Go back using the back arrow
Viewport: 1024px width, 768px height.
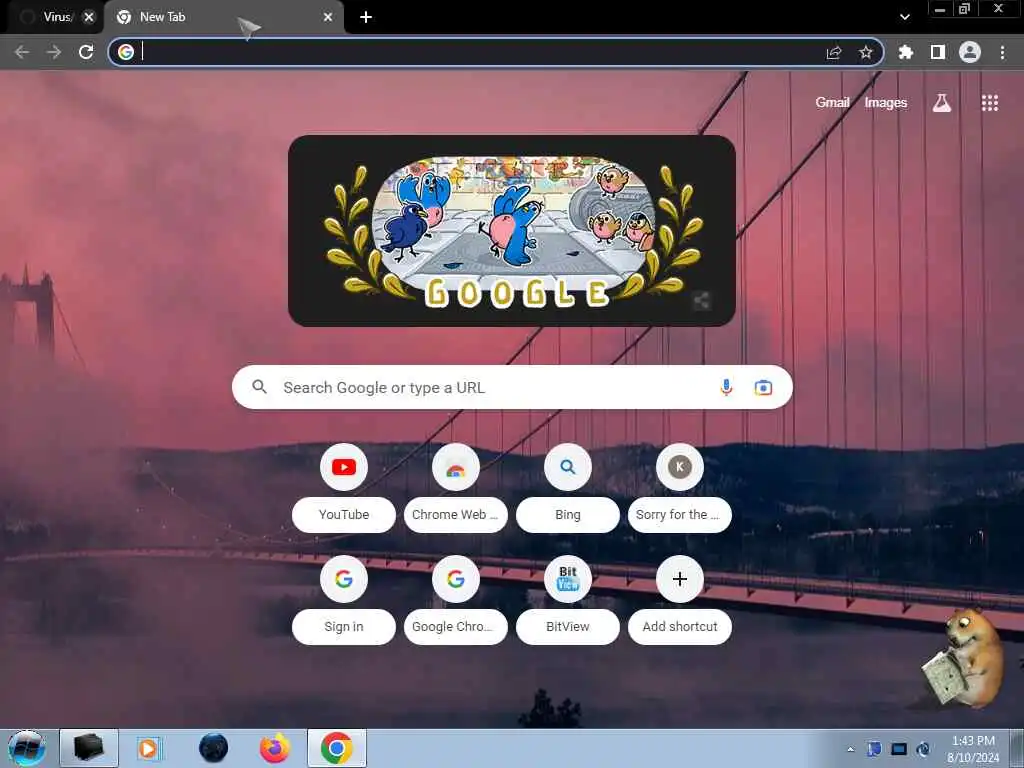tap(22, 52)
